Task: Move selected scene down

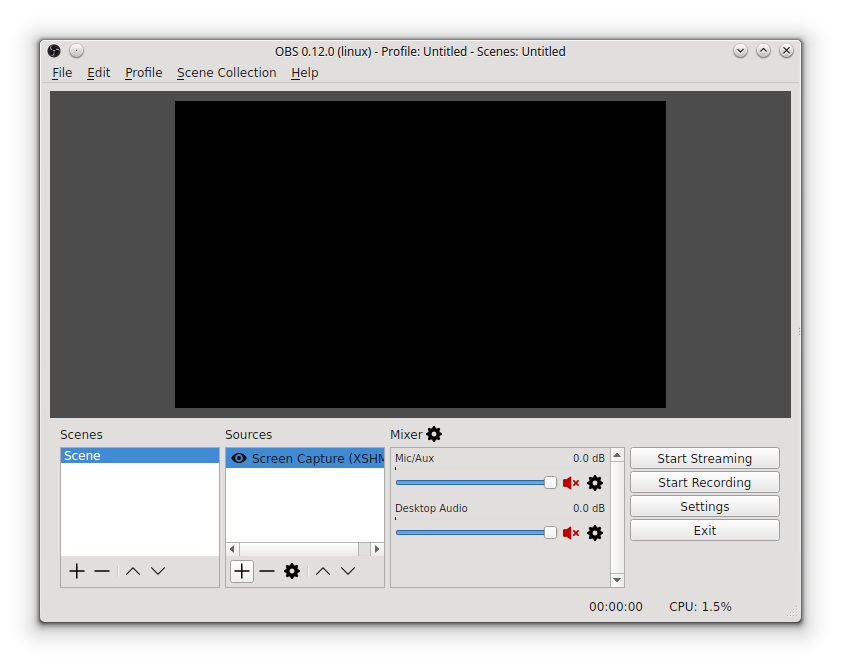Action: click(158, 571)
